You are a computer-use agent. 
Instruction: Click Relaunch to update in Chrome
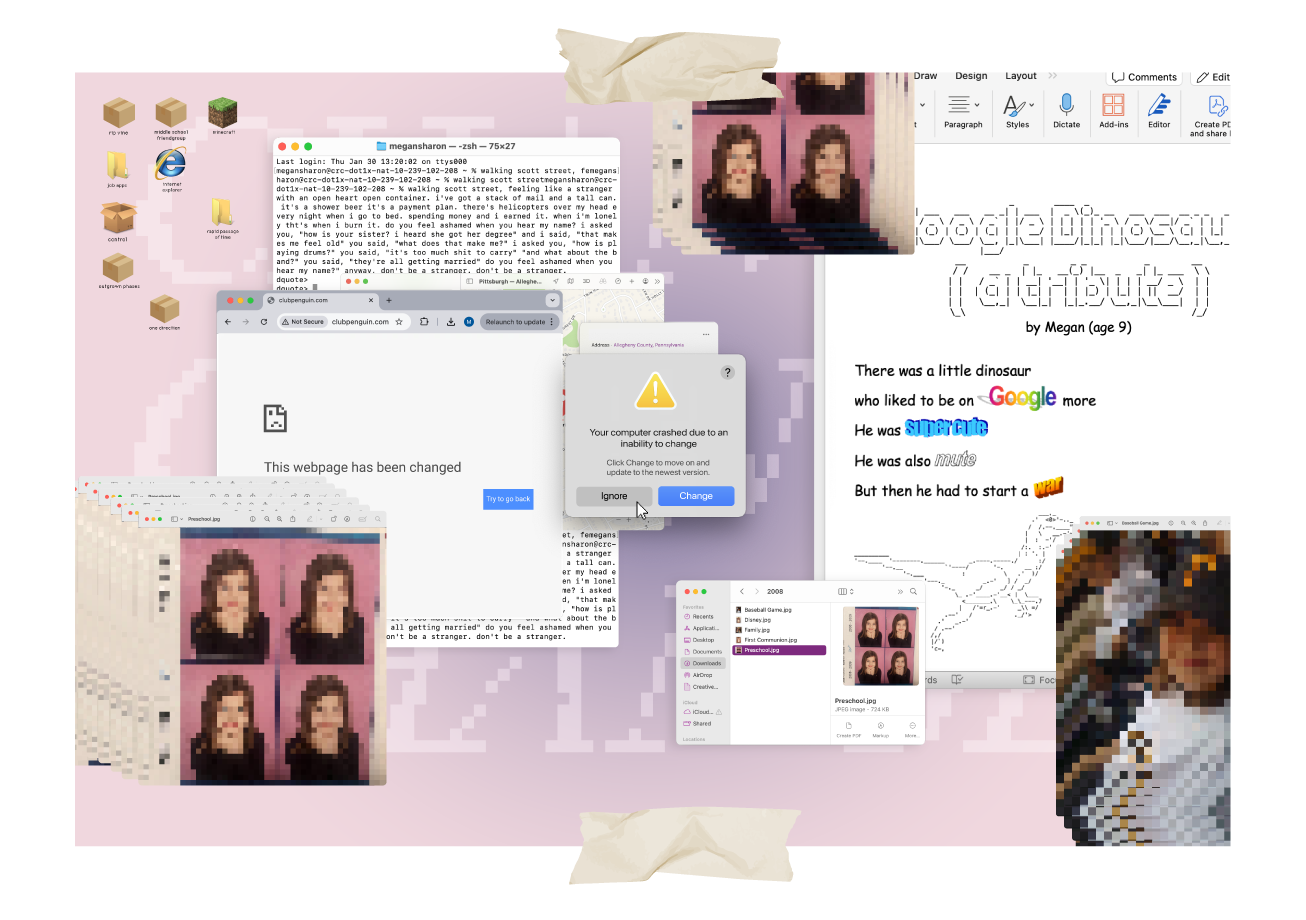[x=518, y=322]
